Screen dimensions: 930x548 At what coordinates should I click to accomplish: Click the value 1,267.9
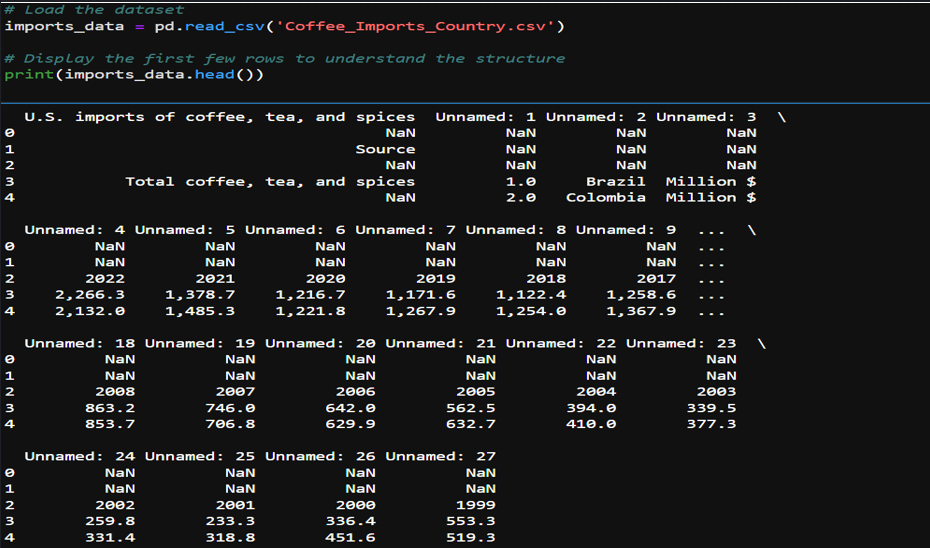[421, 311]
